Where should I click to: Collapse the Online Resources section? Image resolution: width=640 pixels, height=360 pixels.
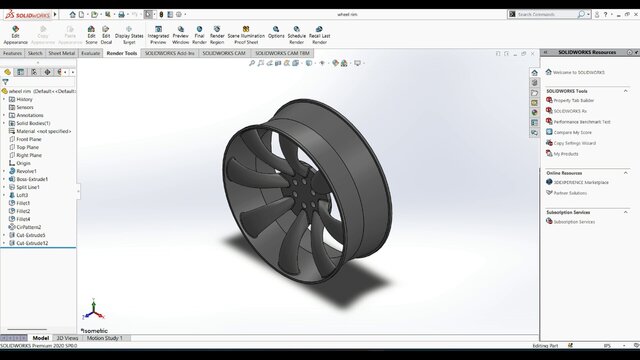pyautogui.click(x=625, y=173)
